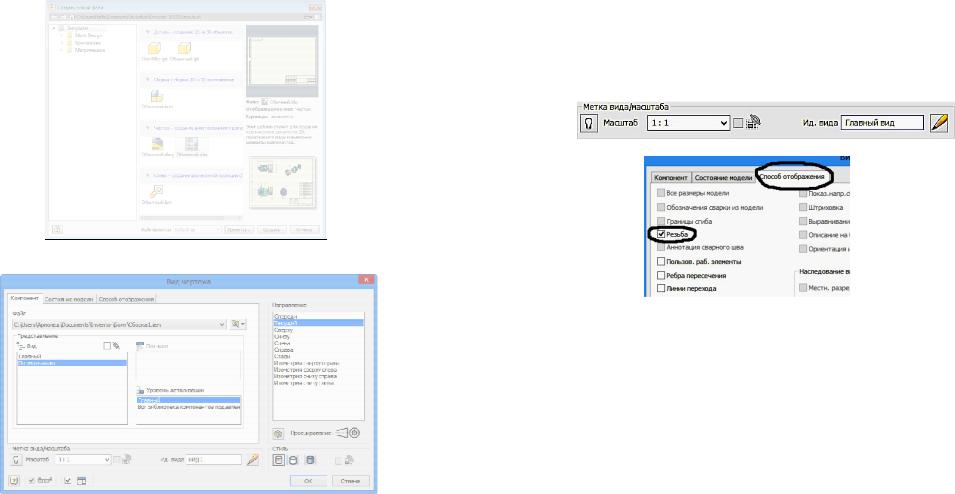Toggle the checkbox left of the table icon
The height and width of the screenshot is (494, 955).
pos(68,481)
